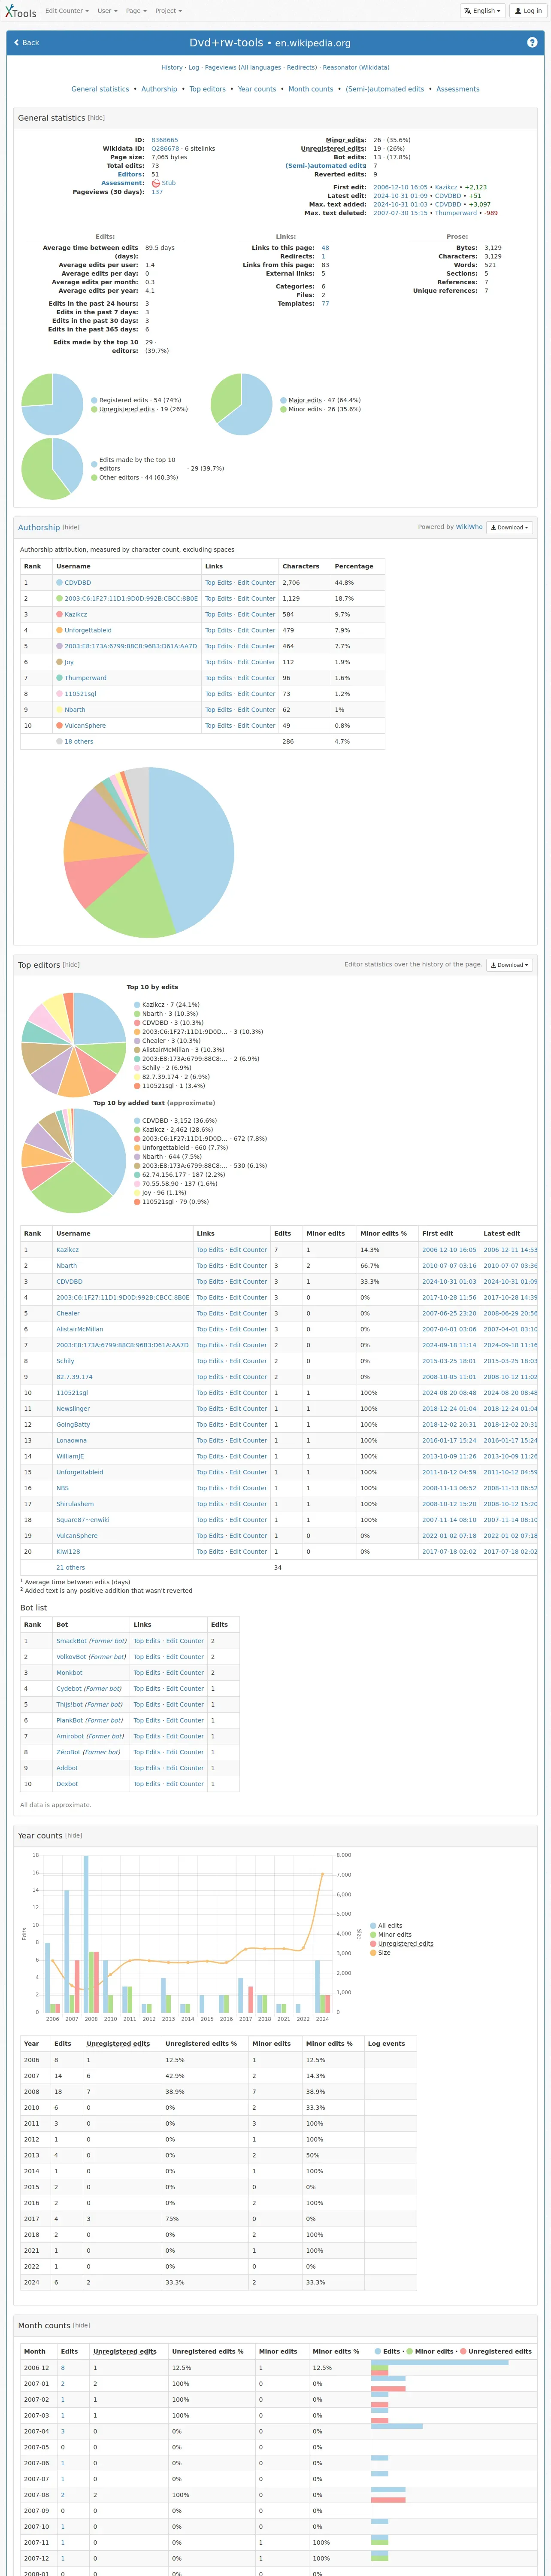Jump to (Semi-)automated edits navigation link

pyautogui.click(x=385, y=89)
